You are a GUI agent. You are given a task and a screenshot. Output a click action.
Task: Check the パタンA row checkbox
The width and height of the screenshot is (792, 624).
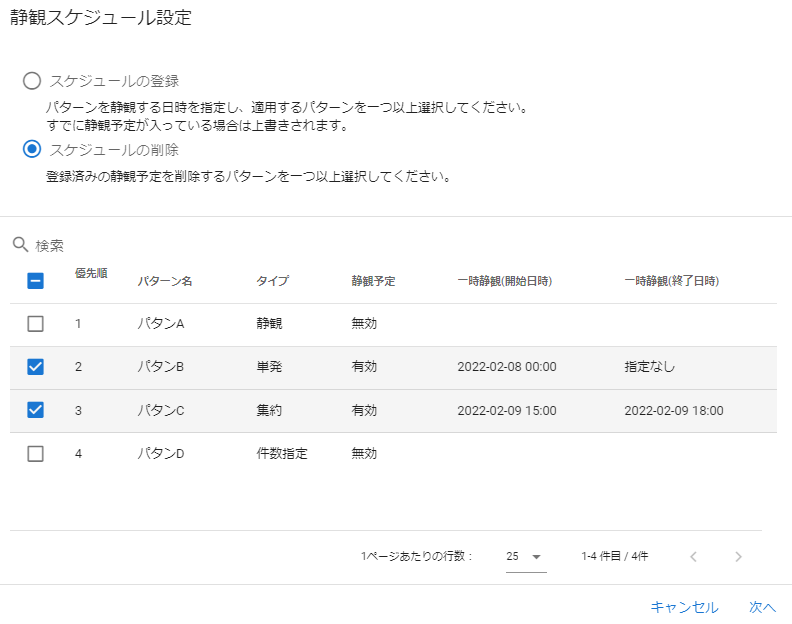(35, 324)
